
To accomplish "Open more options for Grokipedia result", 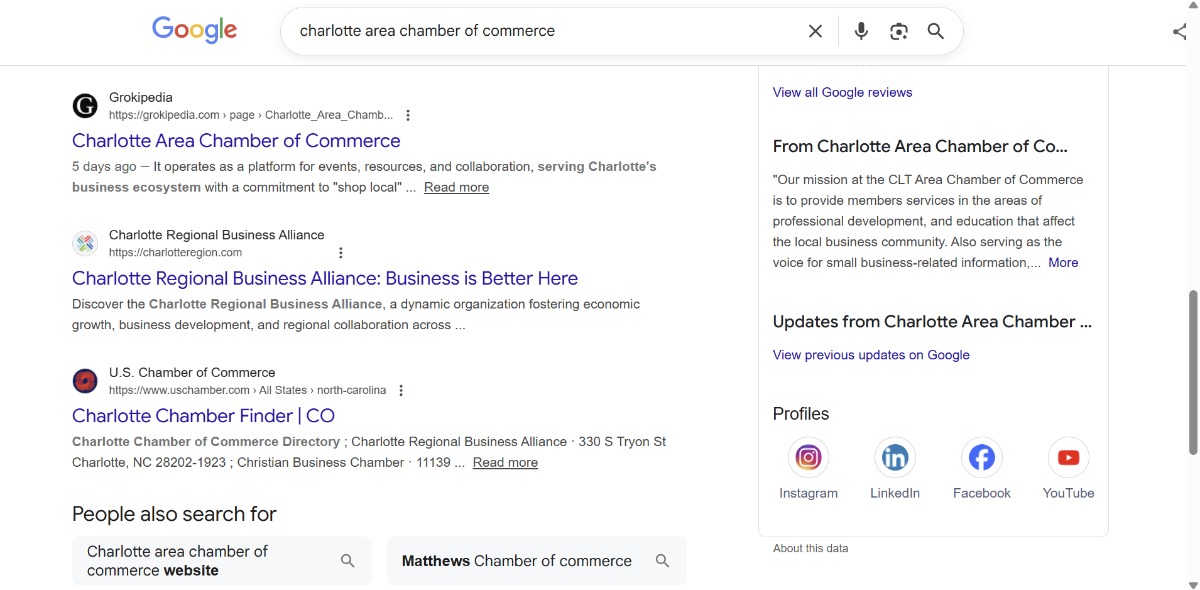I will click(408, 115).
